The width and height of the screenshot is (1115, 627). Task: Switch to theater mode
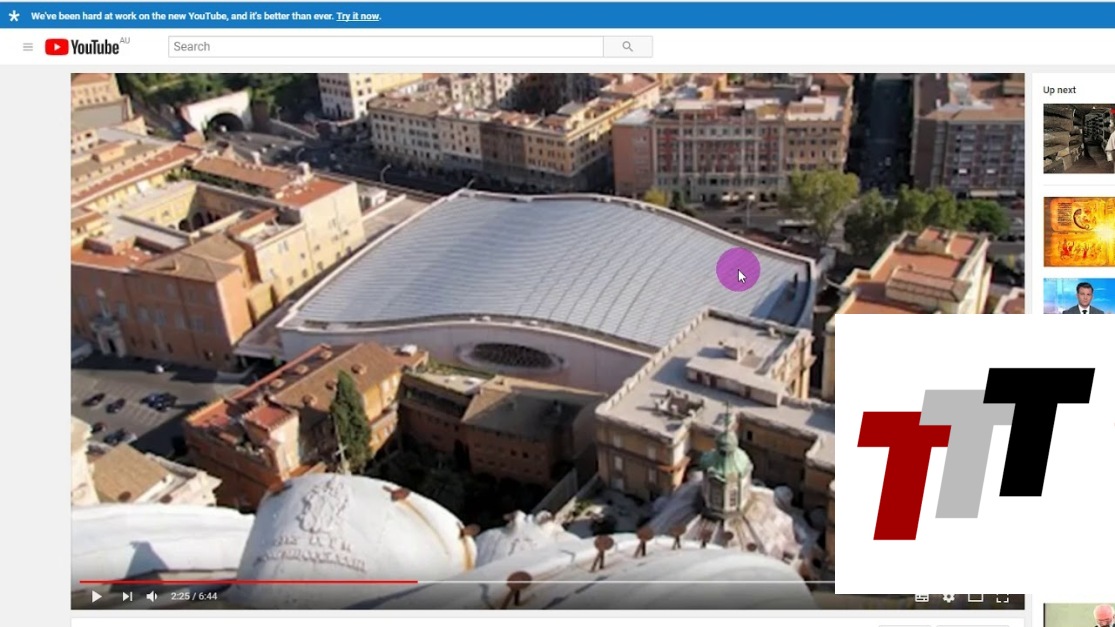tap(976, 598)
